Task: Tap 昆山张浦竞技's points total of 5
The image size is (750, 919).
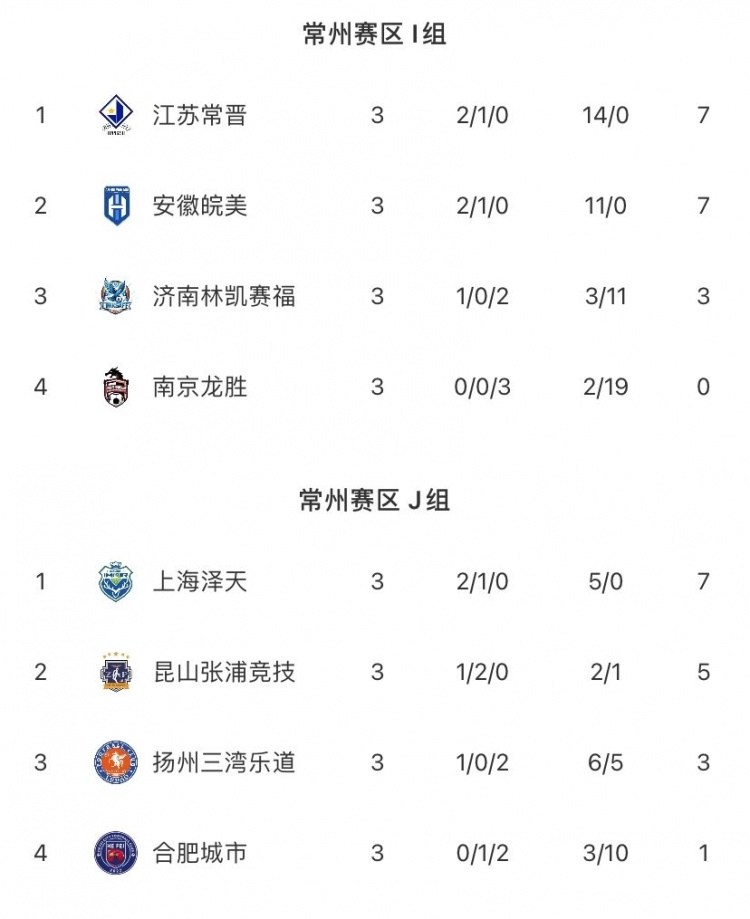Action: click(x=703, y=672)
